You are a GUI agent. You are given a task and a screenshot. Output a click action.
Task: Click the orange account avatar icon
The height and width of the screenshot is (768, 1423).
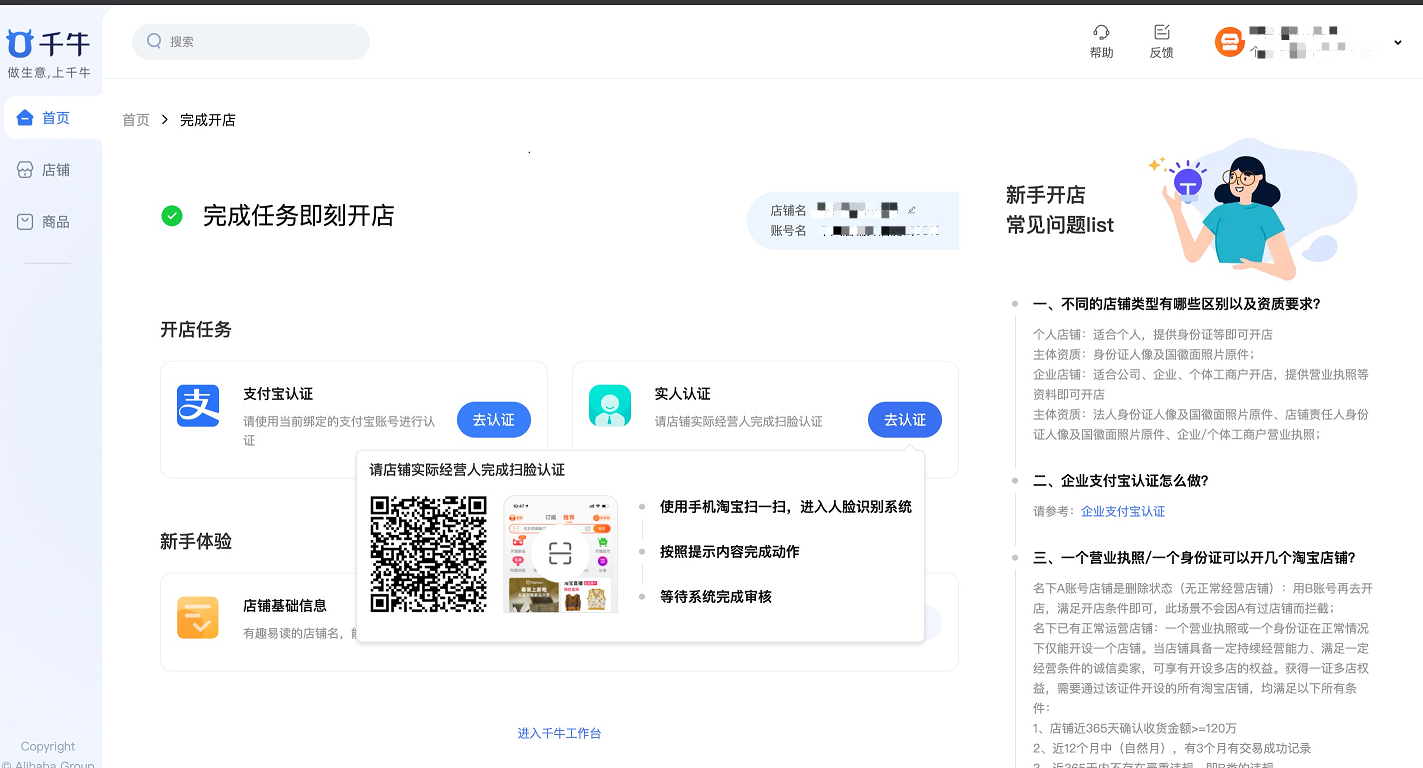click(x=1229, y=42)
